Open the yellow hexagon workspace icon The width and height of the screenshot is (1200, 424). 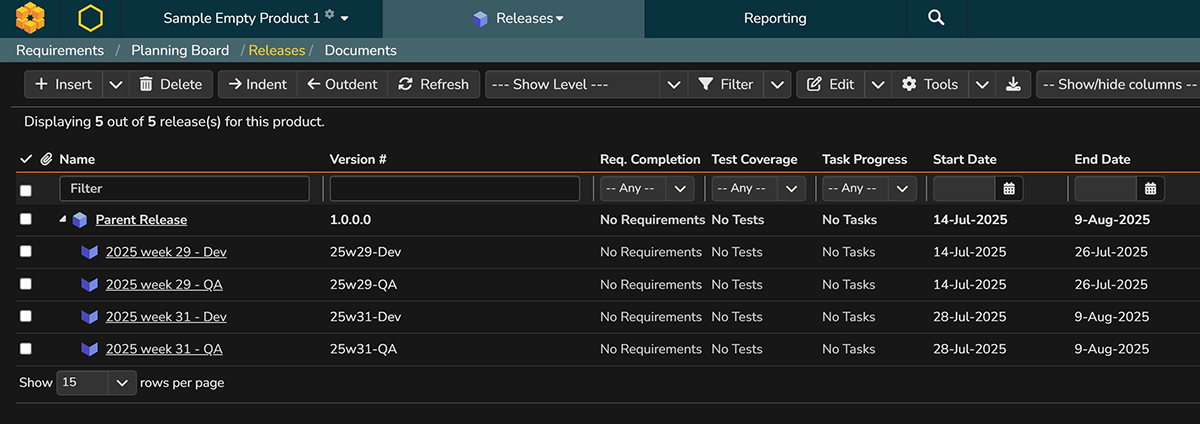90,18
